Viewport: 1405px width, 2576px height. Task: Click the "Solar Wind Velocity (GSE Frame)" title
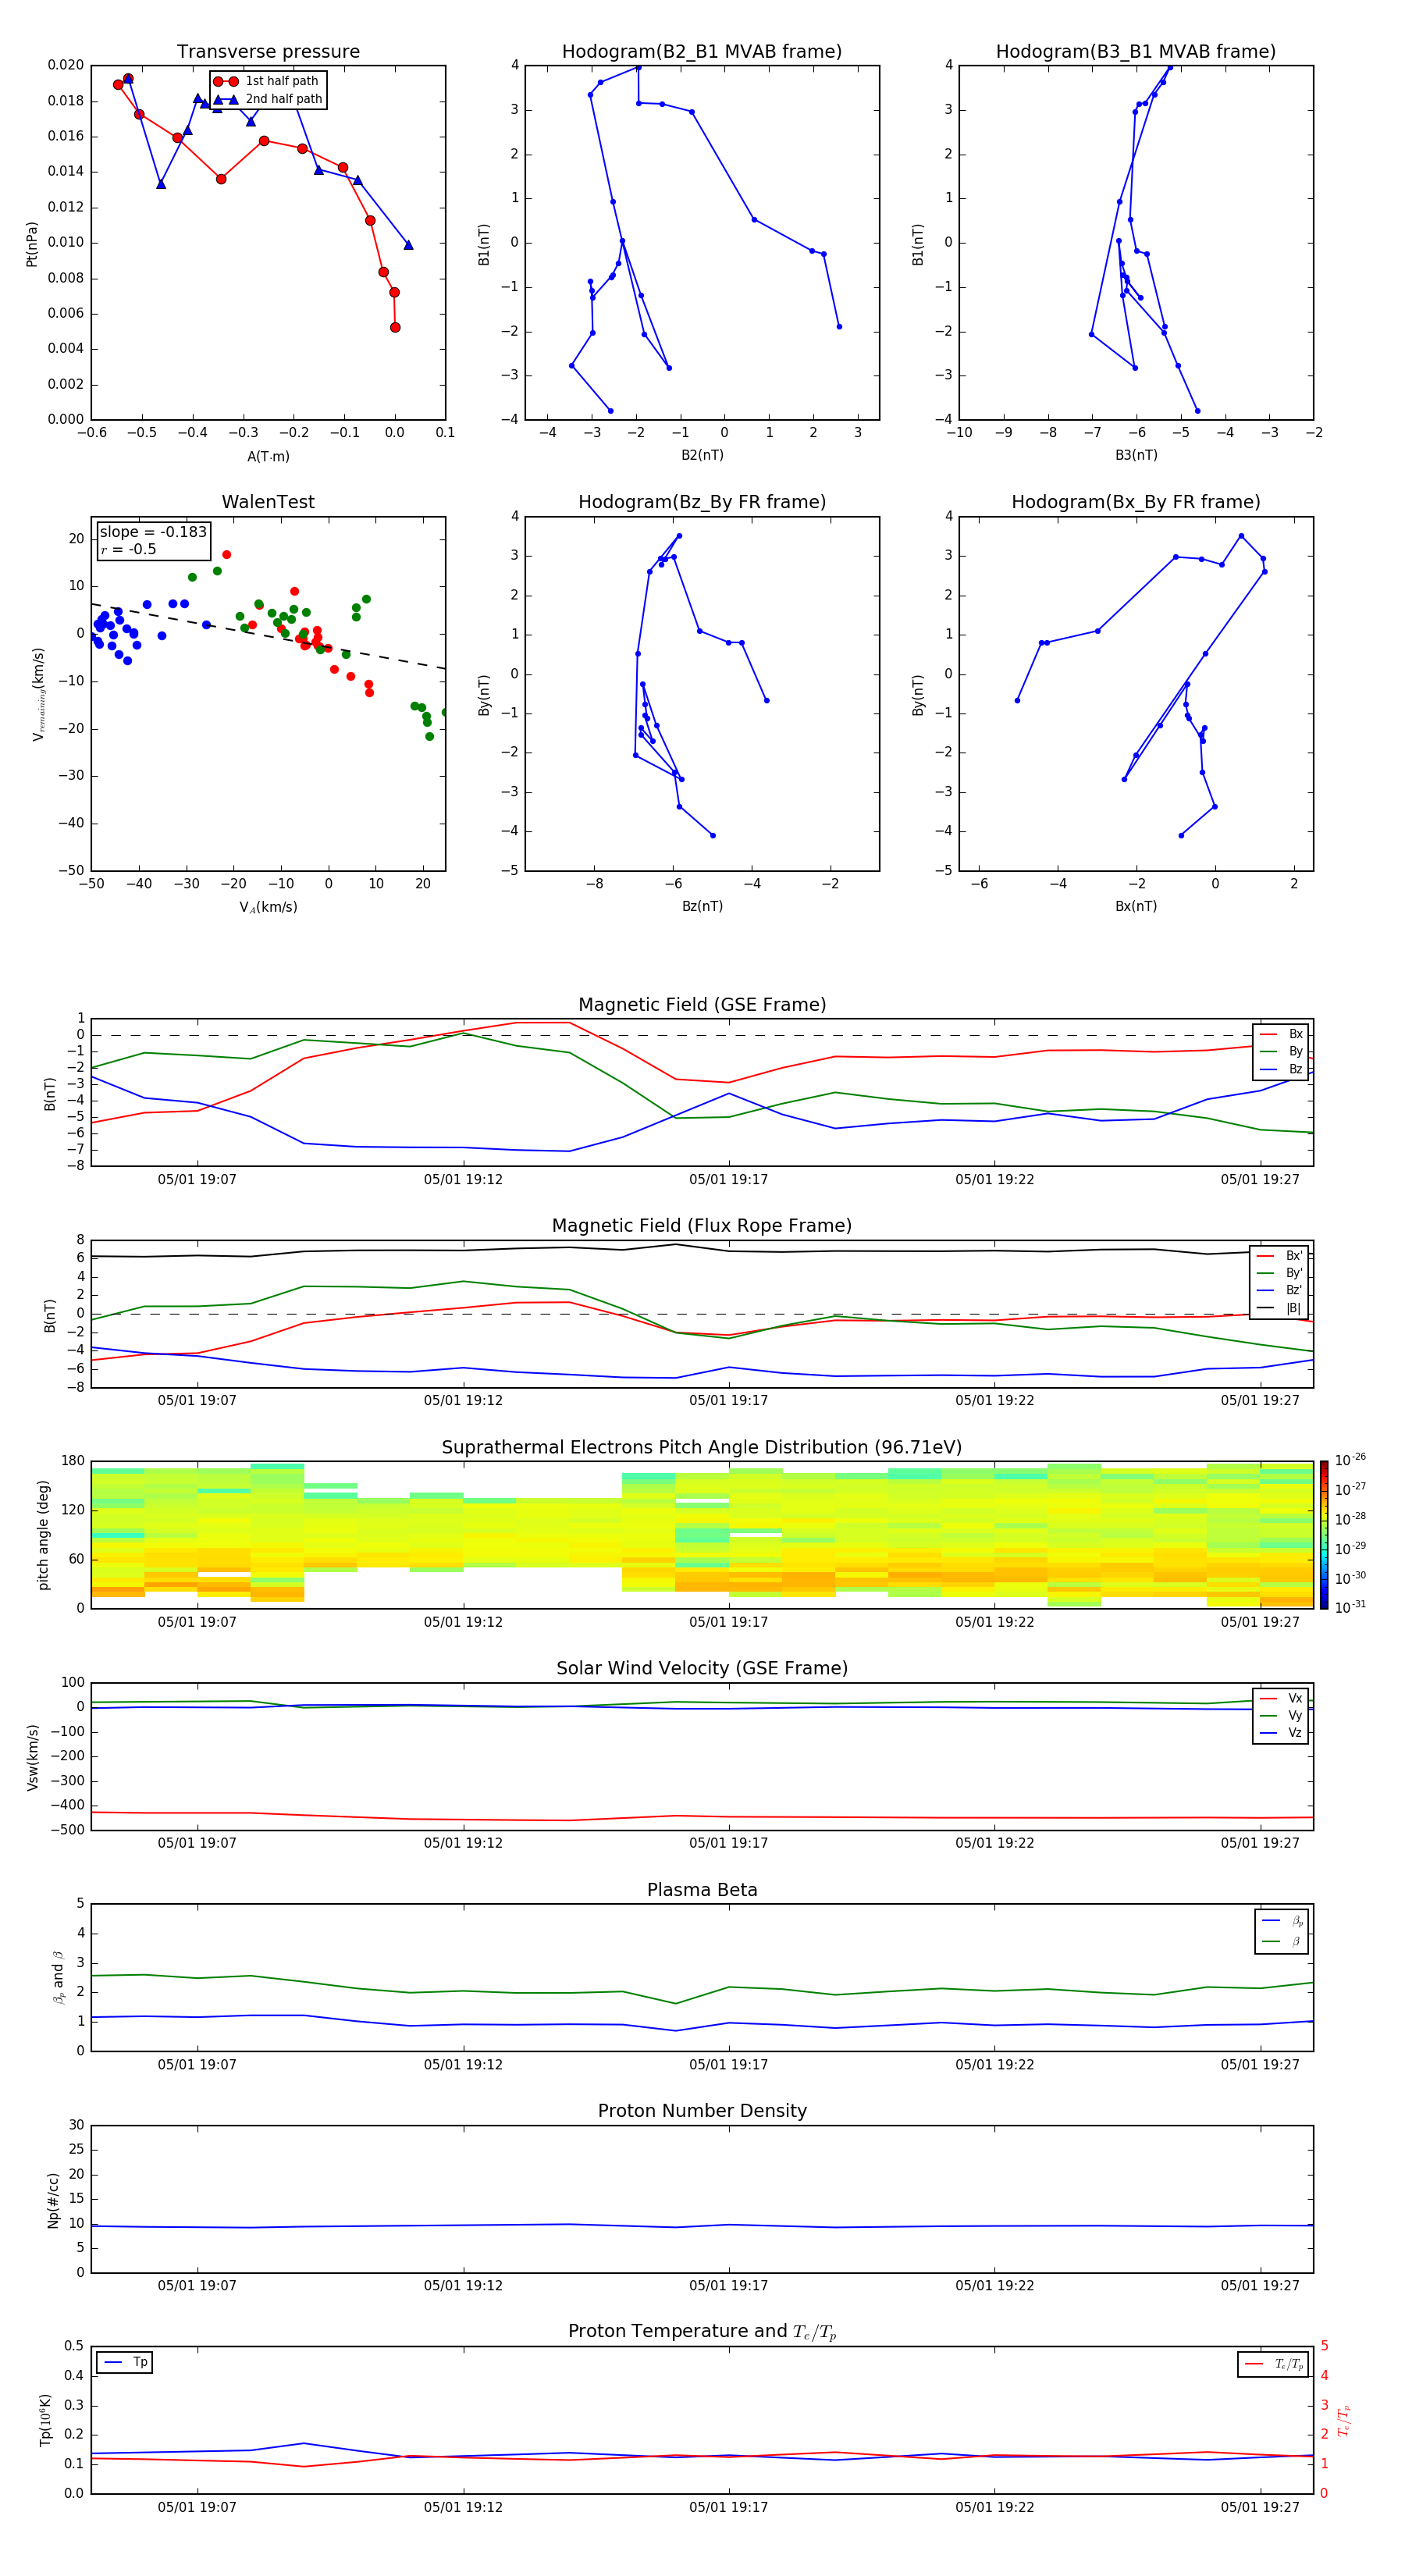pos(702,1668)
